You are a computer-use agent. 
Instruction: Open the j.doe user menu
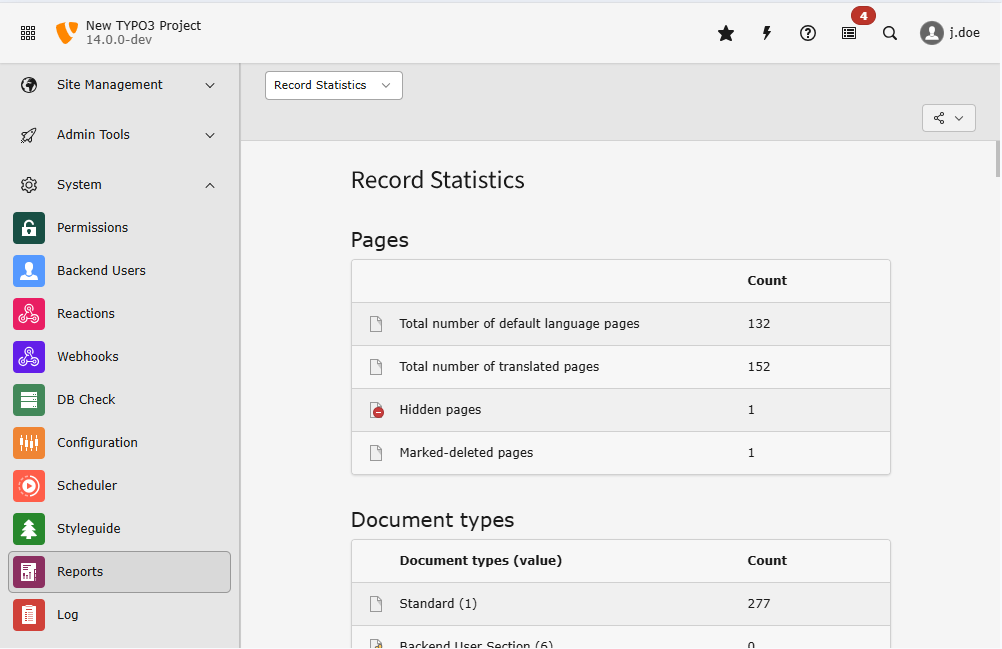[x=947, y=32]
